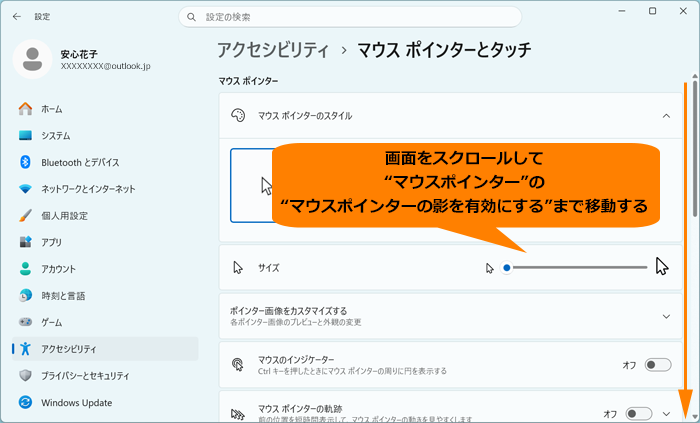Open ホーム in the sidebar
This screenshot has height=423, width=700.
105,108
